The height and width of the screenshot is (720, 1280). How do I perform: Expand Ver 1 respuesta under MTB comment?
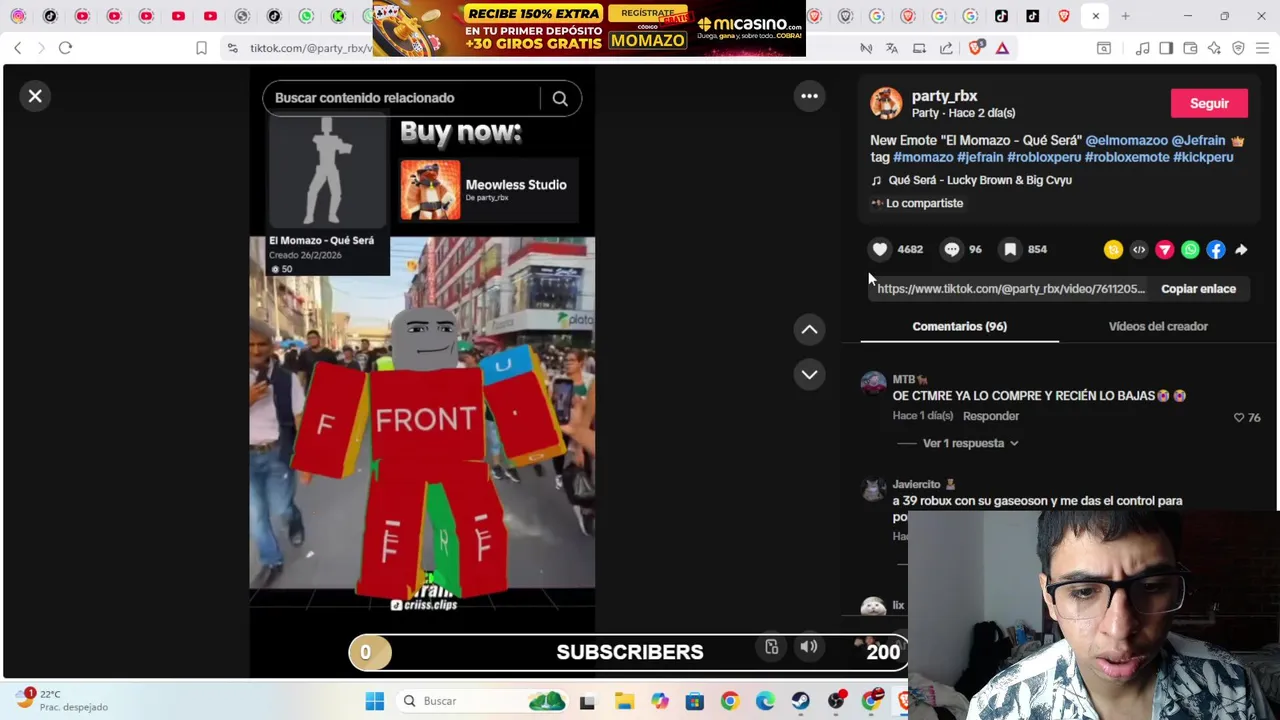(970, 443)
